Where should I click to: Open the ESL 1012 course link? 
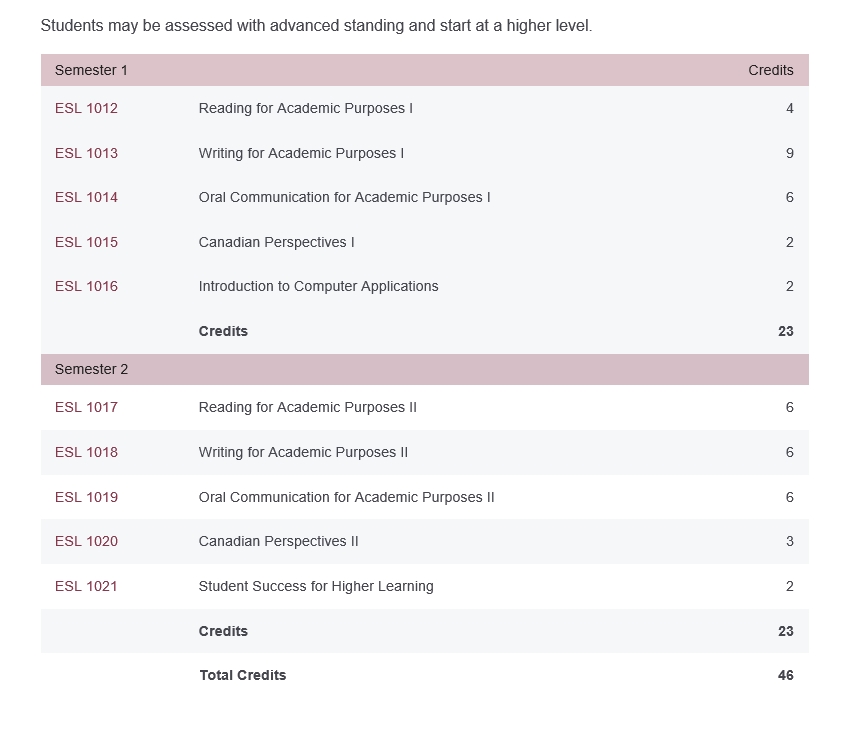pyautogui.click(x=86, y=108)
